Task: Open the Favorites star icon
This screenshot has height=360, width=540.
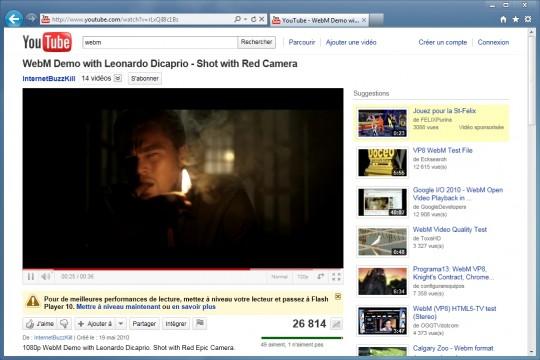Action: click(516, 19)
